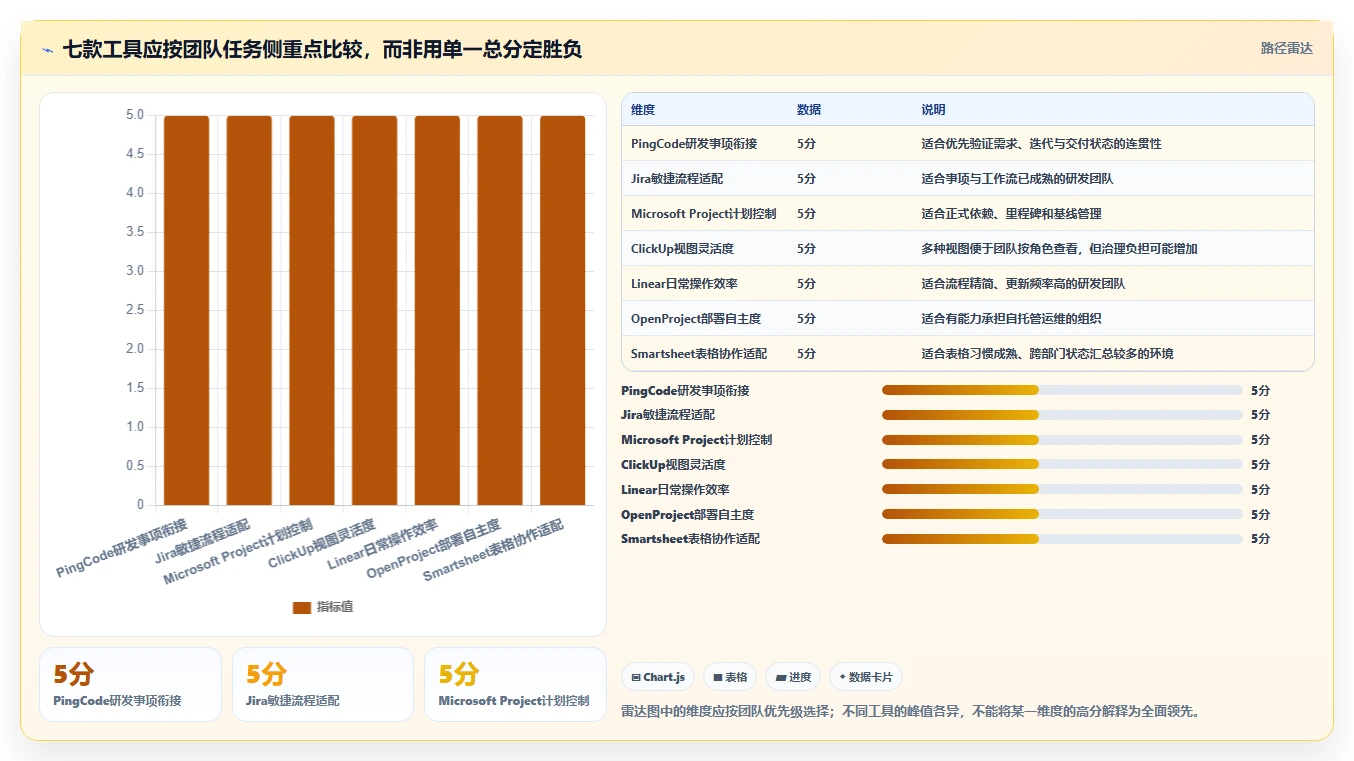This screenshot has width=1354, height=761.
Task: Toggle the 指标值 legend color box
Action: [302, 607]
